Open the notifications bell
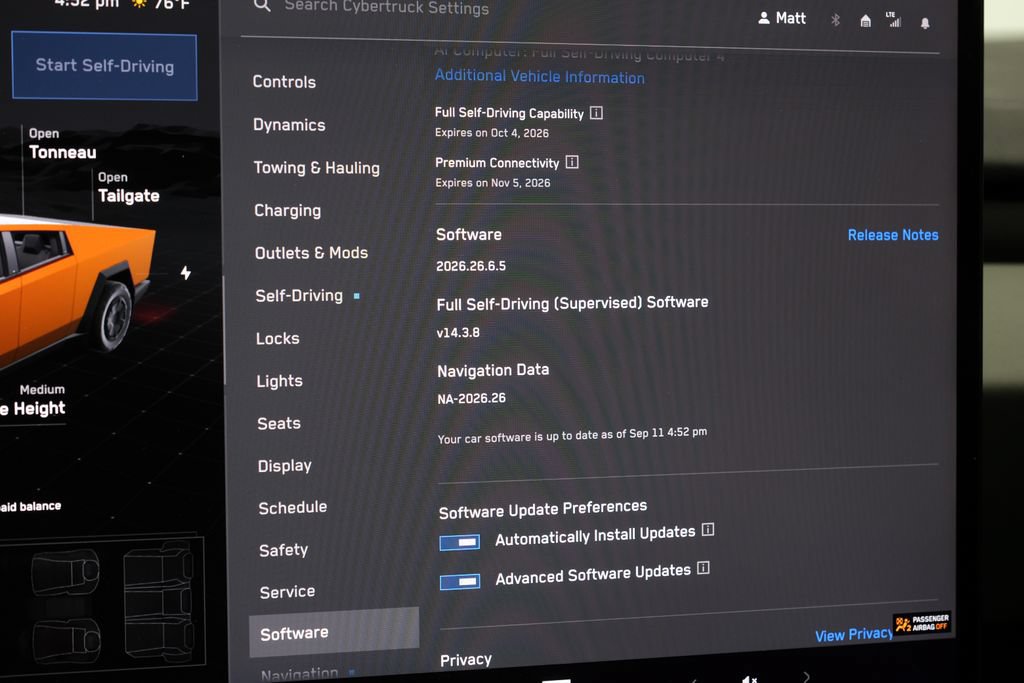1024x683 pixels. (x=925, y=24)
